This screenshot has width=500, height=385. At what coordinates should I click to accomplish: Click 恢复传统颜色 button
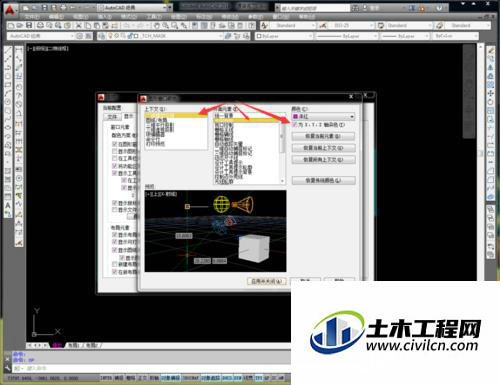tap(323, 180)
